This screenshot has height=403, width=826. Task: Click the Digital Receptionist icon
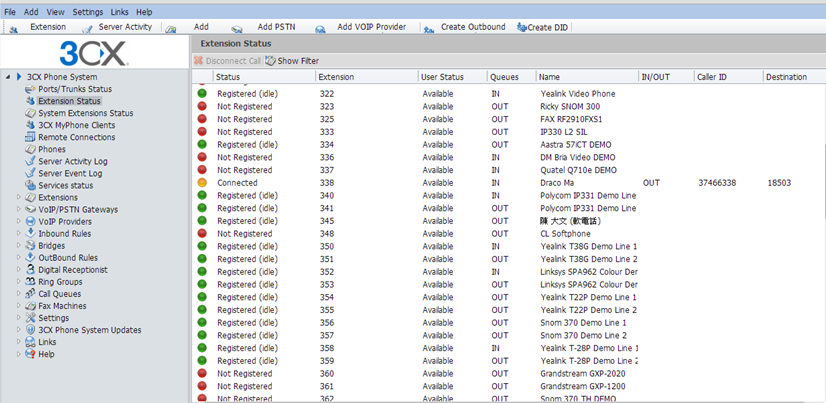pyautogui.click(x=30, y=270)
